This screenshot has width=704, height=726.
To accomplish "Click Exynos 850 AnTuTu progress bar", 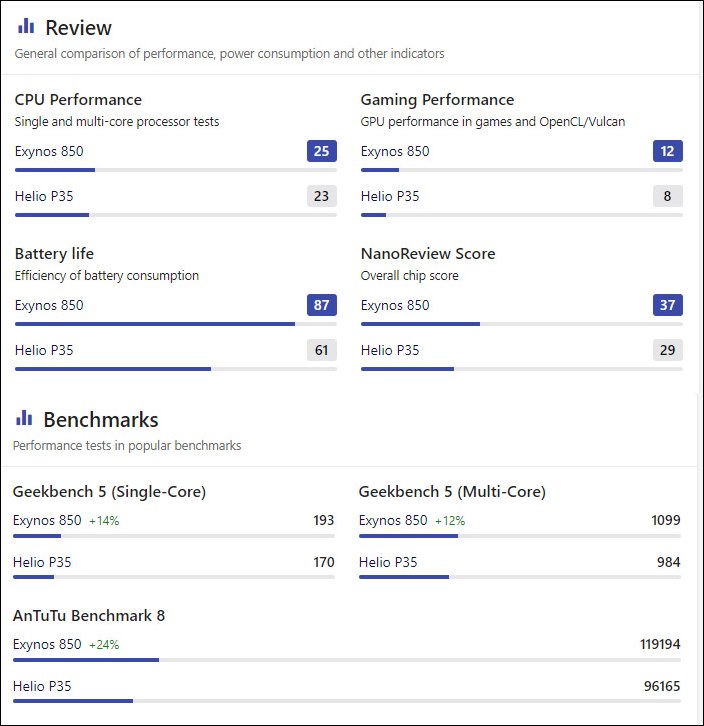I will pyautogui.click(x=347, y=660).
